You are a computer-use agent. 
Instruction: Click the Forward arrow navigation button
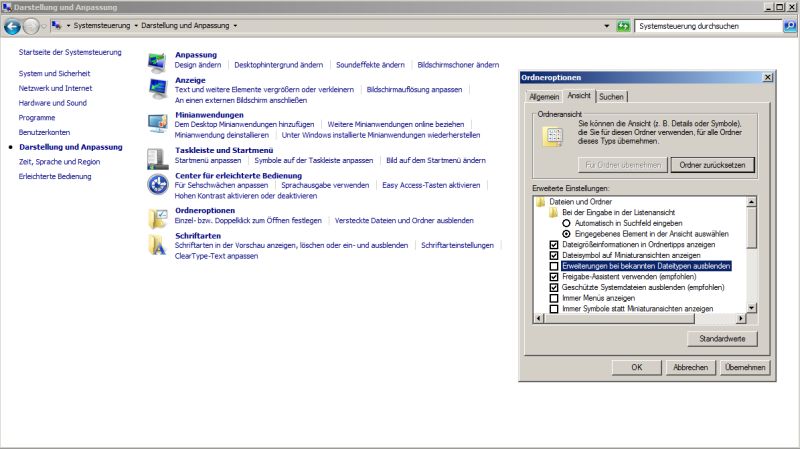(31, 26)
